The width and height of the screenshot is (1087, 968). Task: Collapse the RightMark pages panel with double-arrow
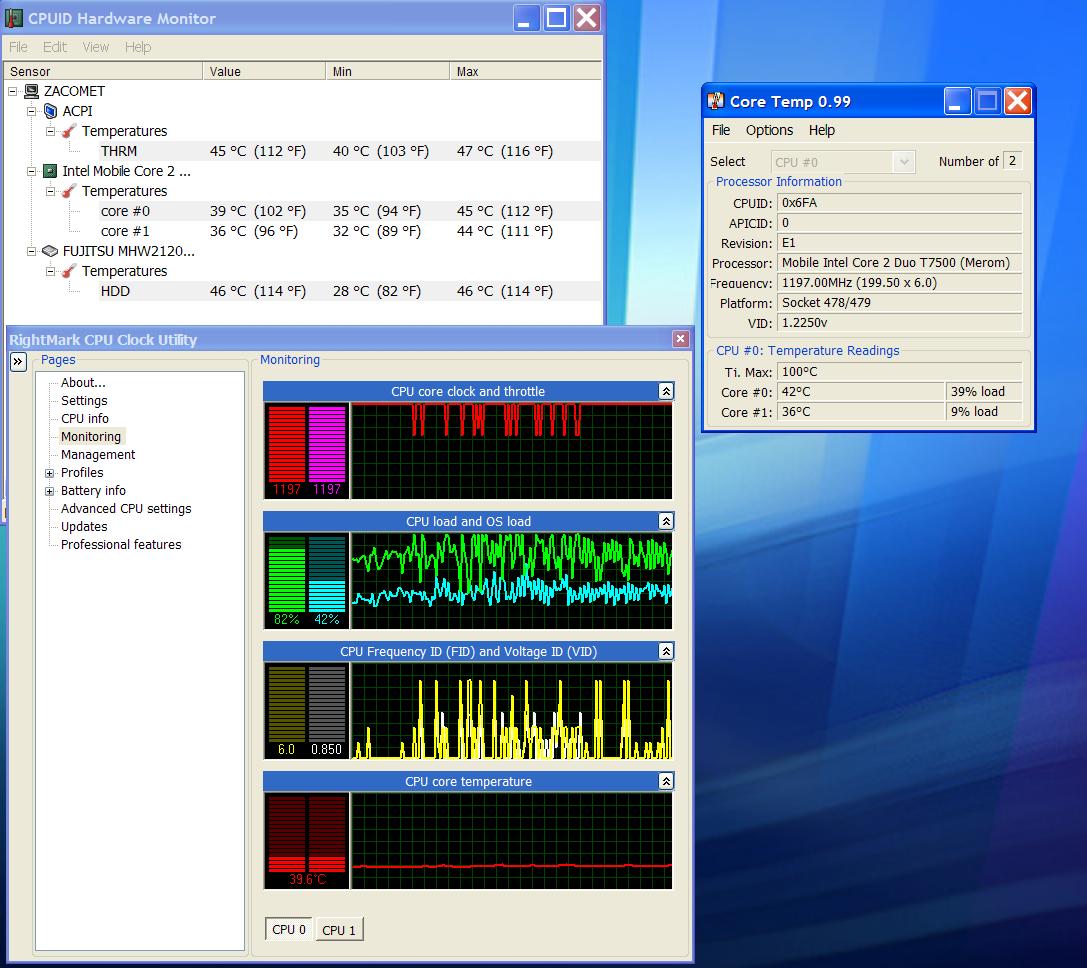[18, 361]
